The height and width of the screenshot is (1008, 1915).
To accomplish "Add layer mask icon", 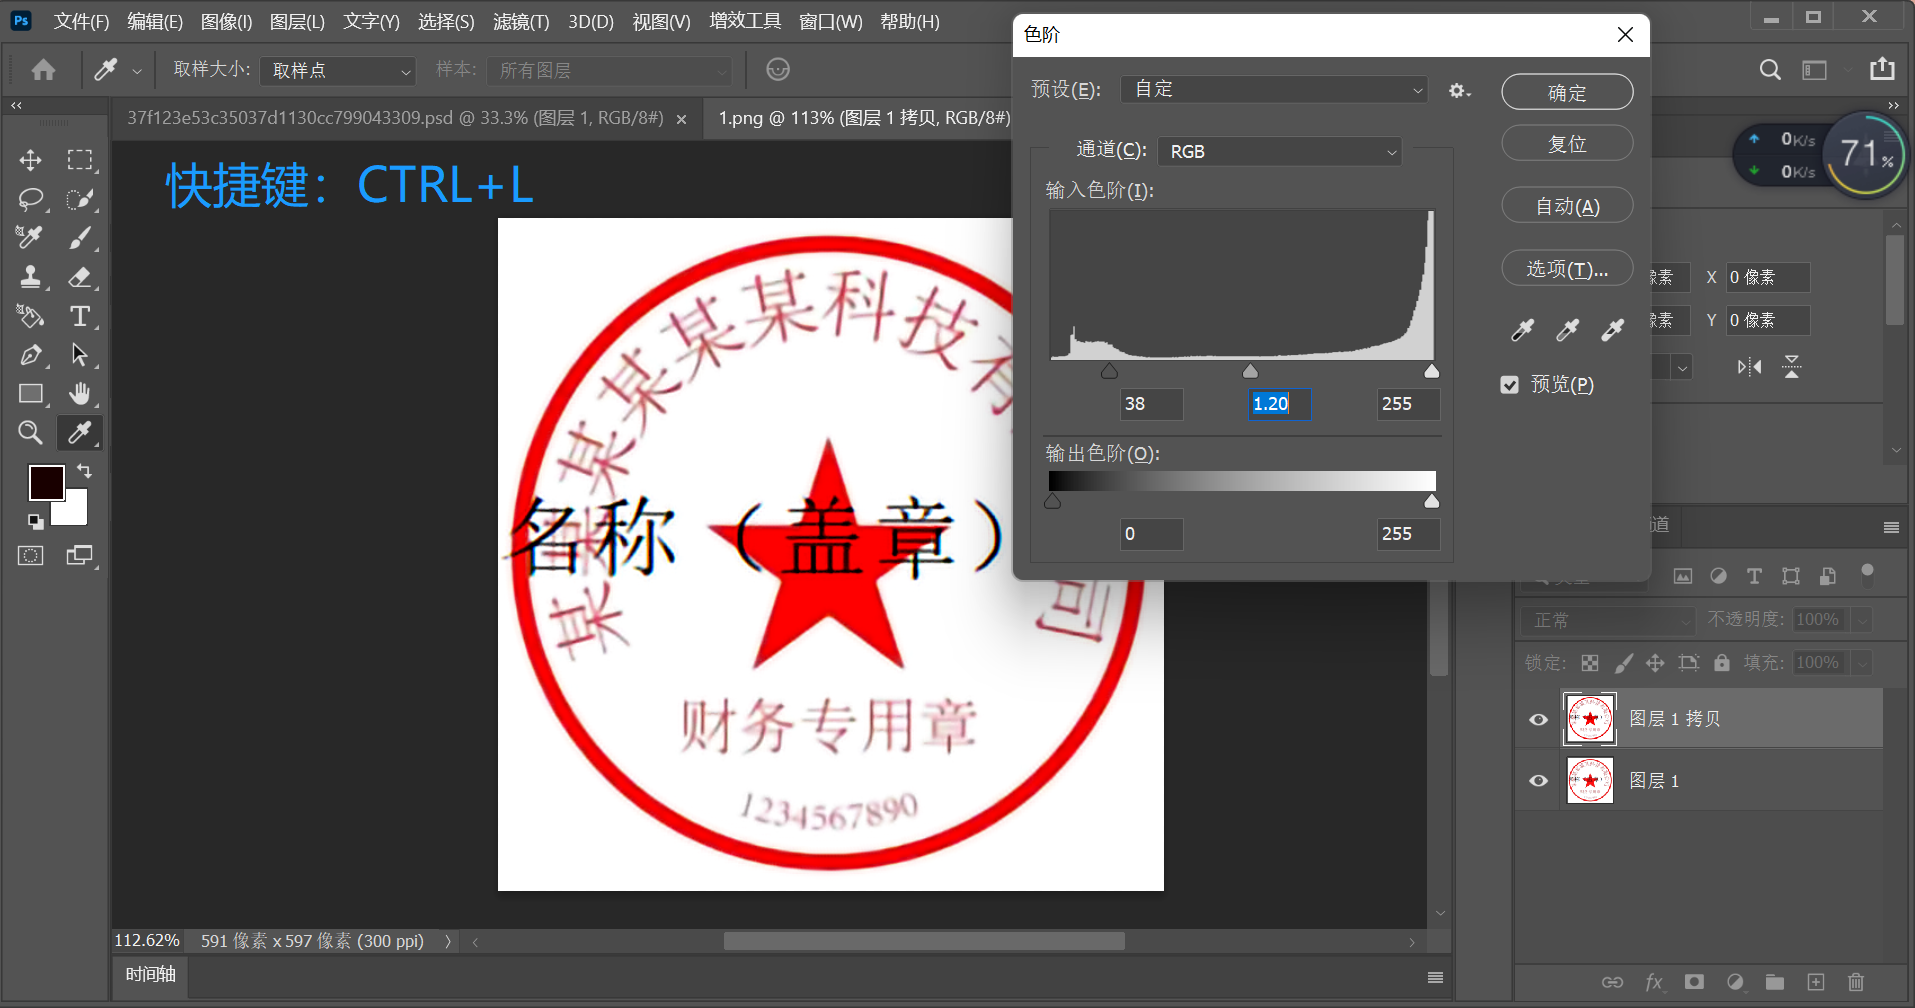I will (x=1694, y=982).
